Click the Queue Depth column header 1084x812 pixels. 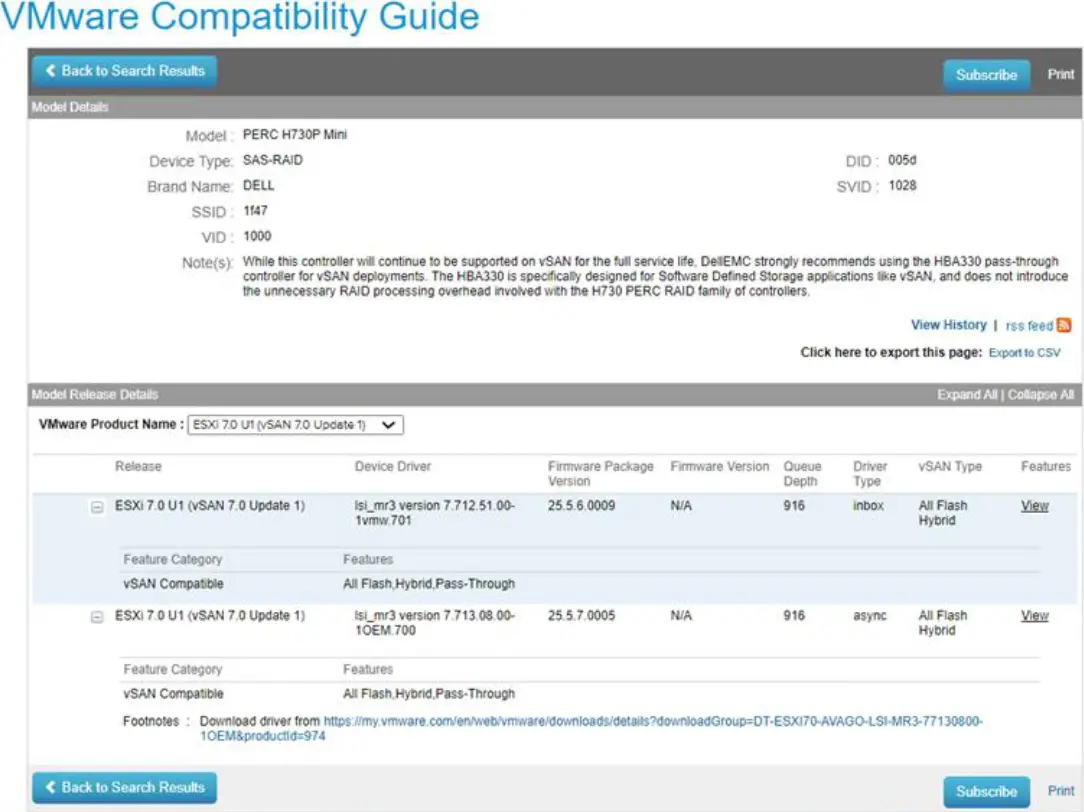802,473
